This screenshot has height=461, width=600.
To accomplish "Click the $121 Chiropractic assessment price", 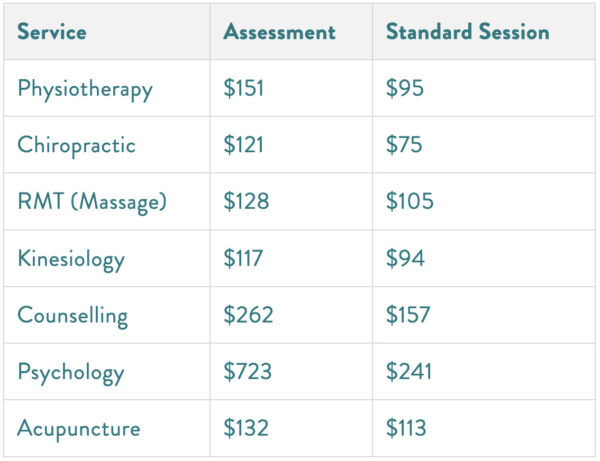I will point(244,145).
